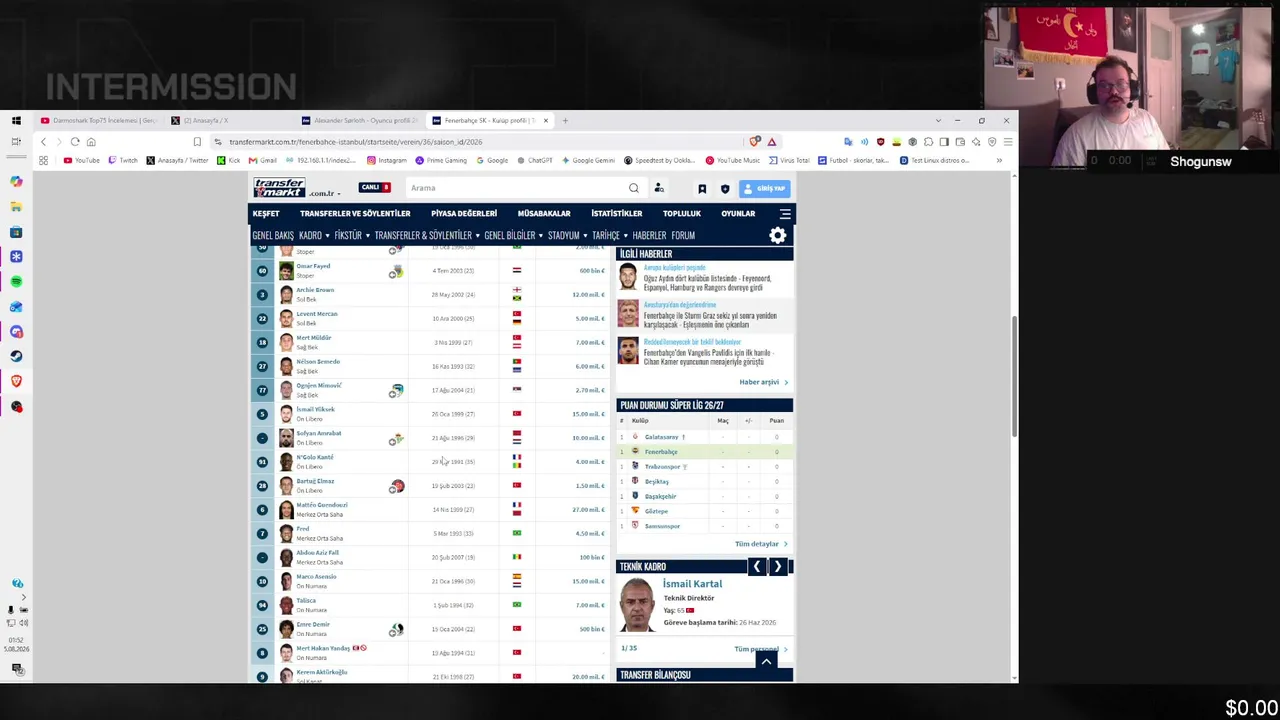The width and height of the screenshot is (1280, 720).
Task: Open the Windows Start button
Action: tap(16, 121)
